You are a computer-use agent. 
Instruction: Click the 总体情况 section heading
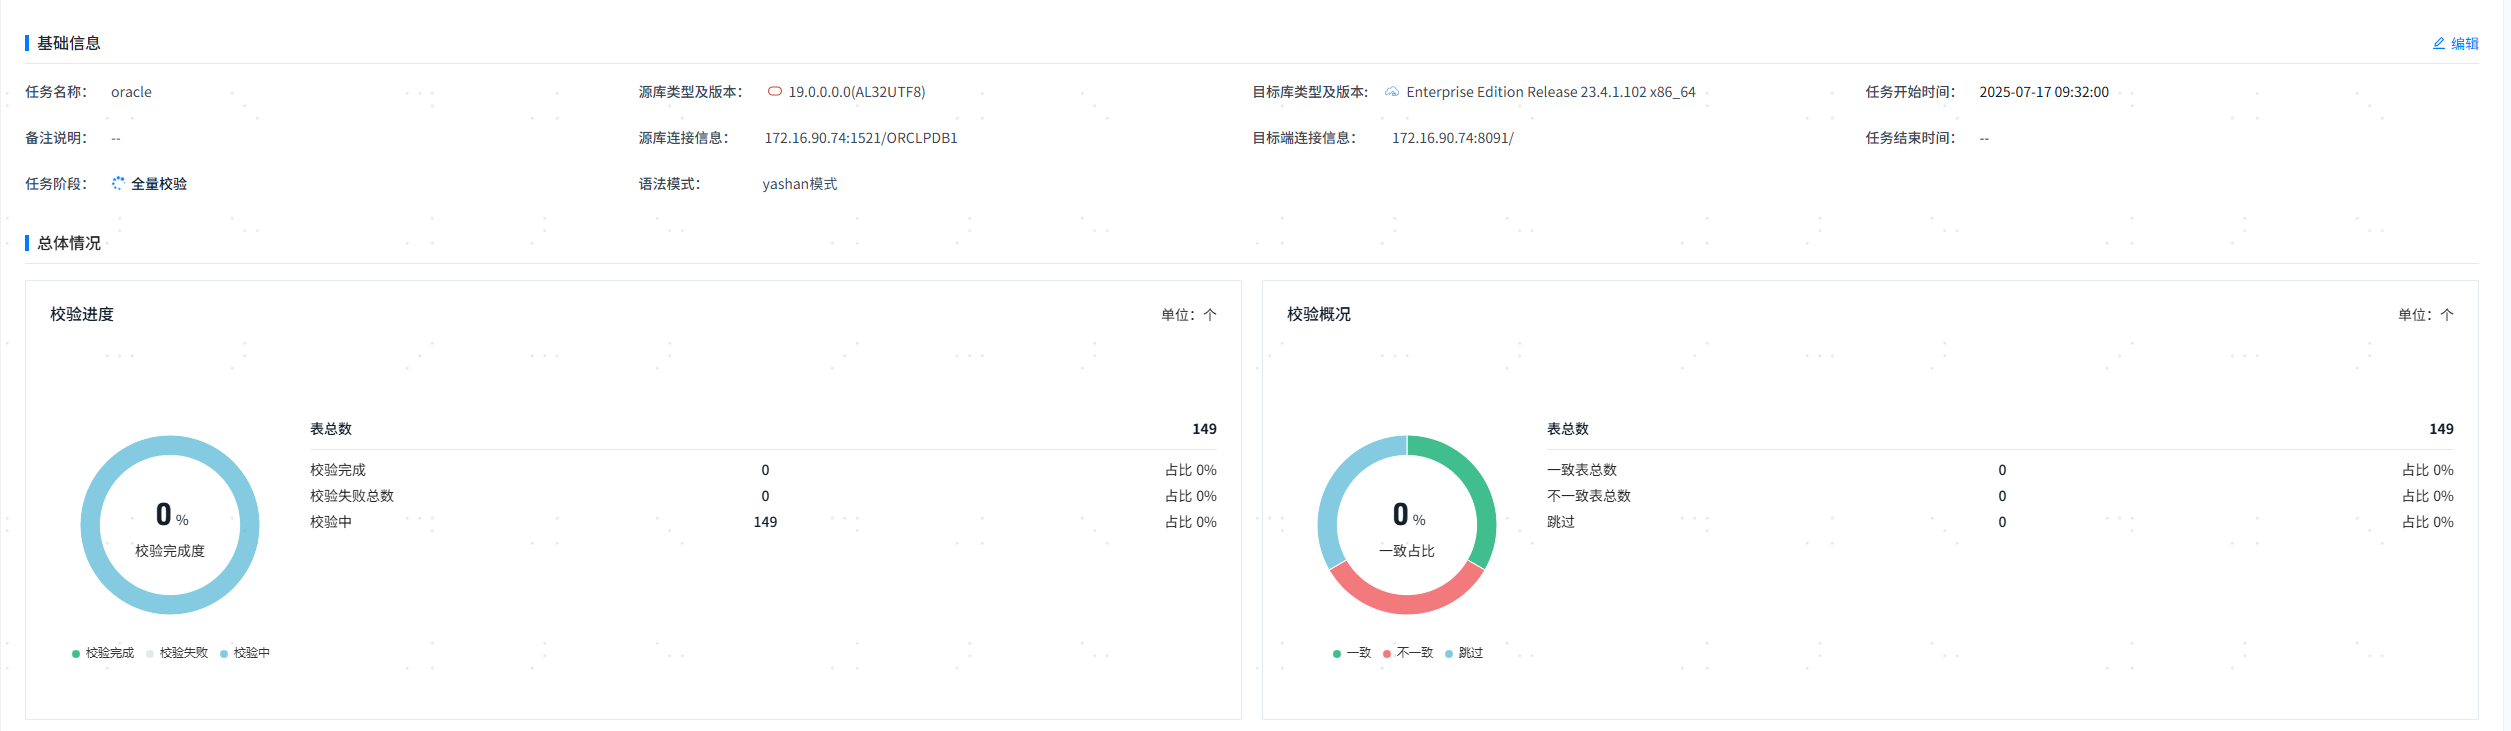point(69,243)
